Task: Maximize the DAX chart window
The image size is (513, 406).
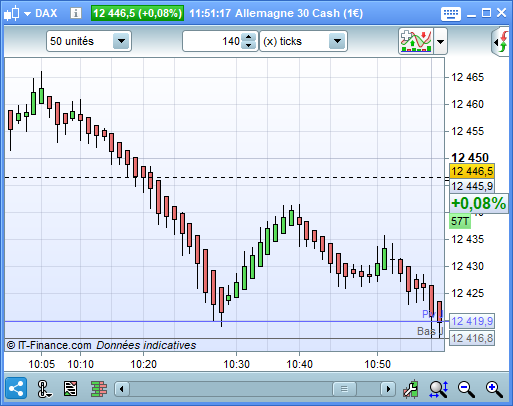Action: coord(486,13)
